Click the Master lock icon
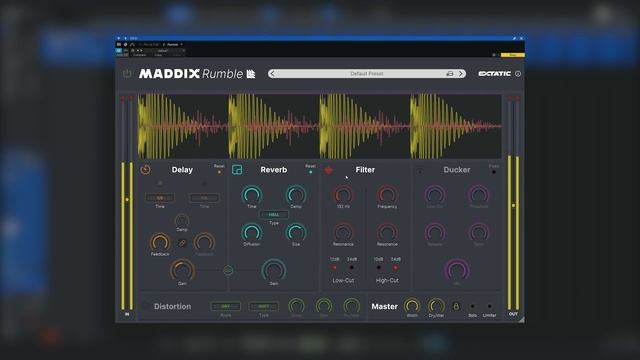 pyautogui.click(x=456, y=306)
